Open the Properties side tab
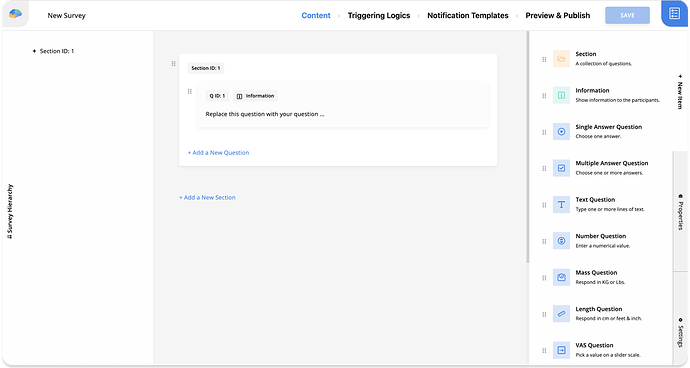 [680, 212]
